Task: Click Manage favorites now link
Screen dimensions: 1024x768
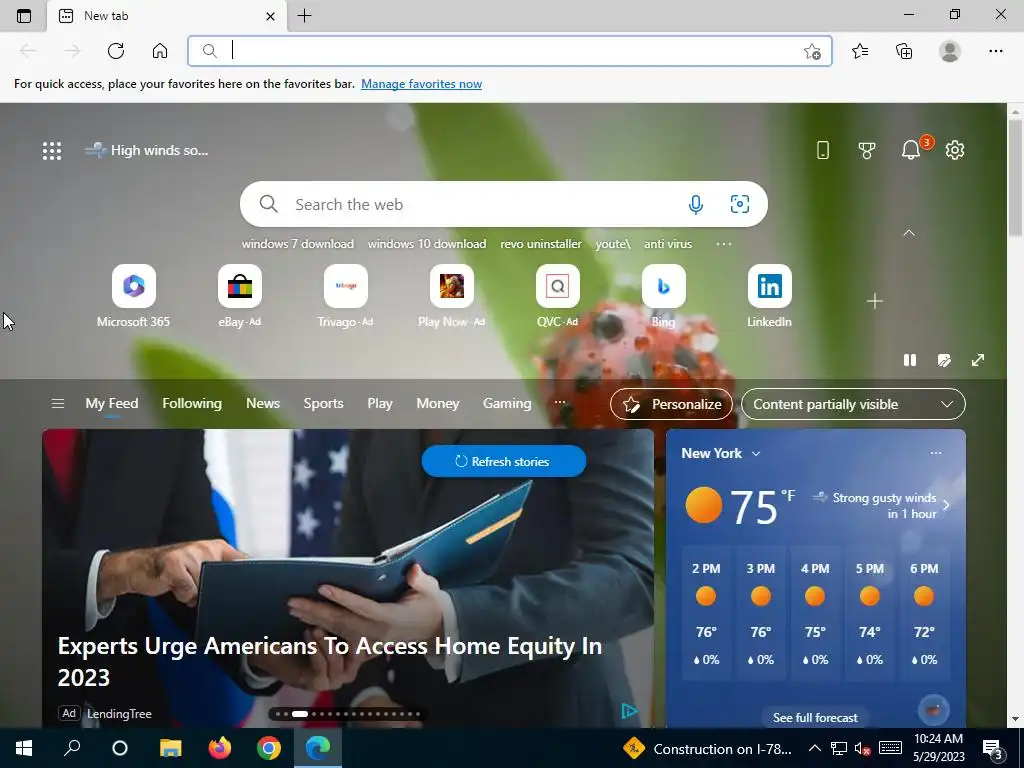Action: pyautogui.click(x=421, y=84)
